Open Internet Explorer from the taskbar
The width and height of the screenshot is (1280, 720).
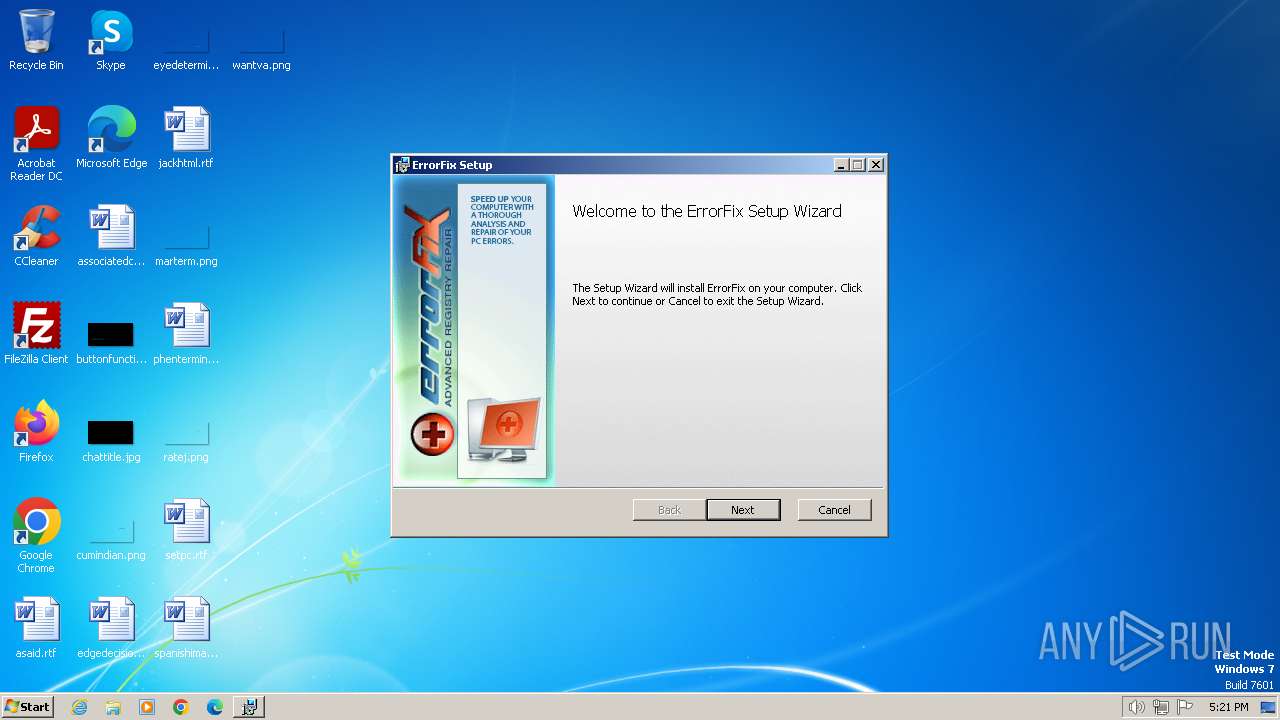[79, 707]
